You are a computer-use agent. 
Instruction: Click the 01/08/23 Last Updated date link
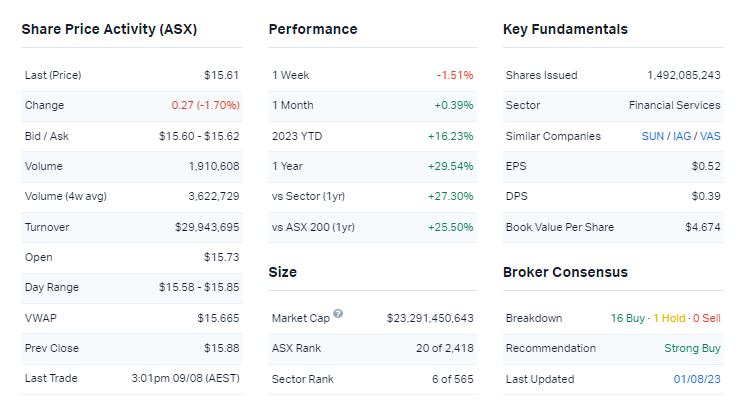(698, 379)
